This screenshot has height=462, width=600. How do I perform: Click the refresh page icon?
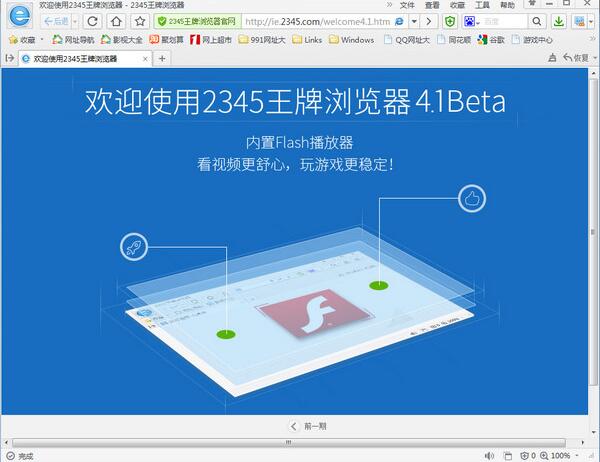click(x=92, y=21)
